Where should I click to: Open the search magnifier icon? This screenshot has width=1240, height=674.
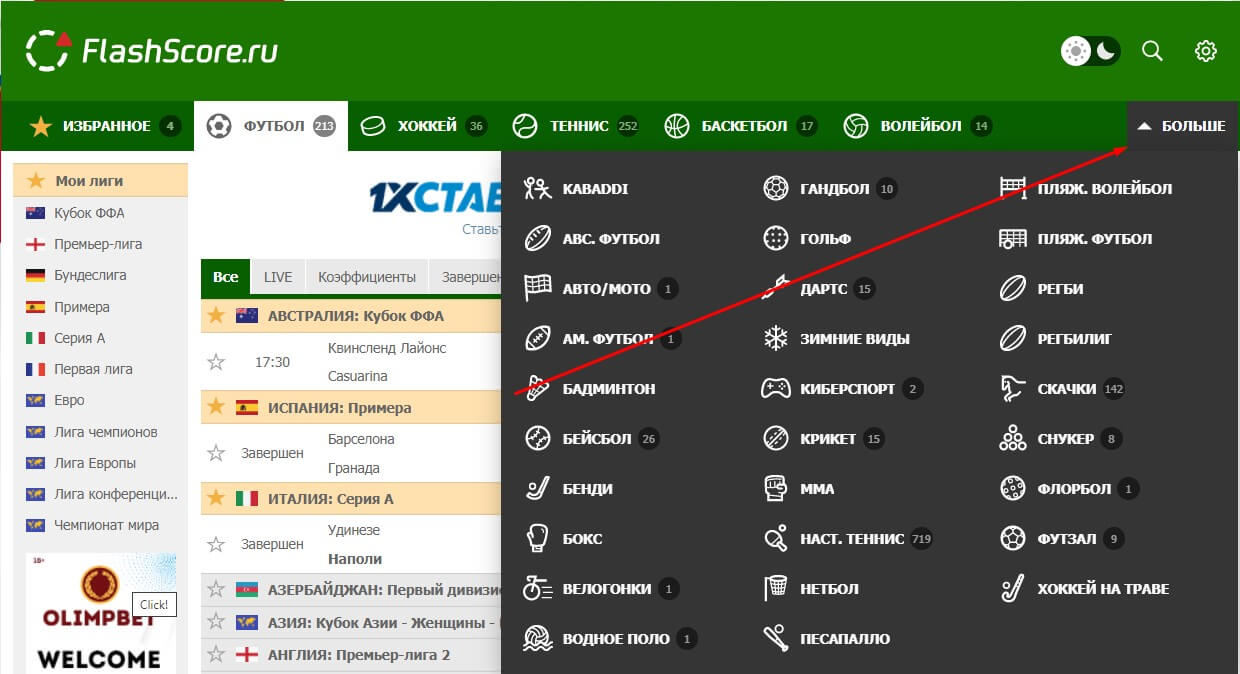(x=1152, y=51)
